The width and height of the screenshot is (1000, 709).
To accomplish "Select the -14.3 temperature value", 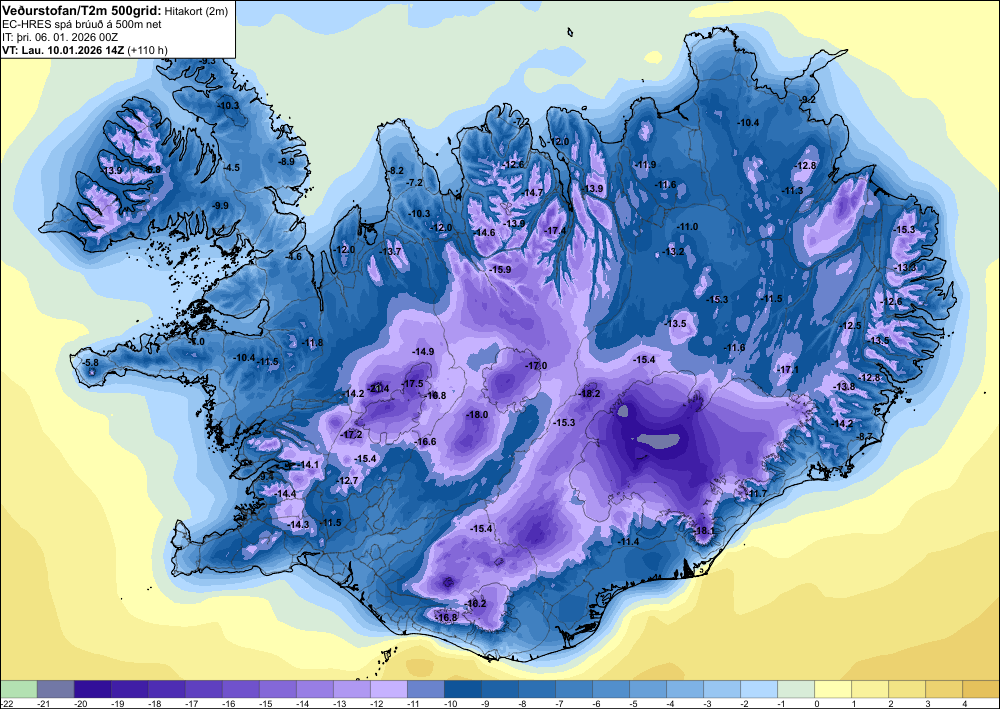I will pos(298,524).
